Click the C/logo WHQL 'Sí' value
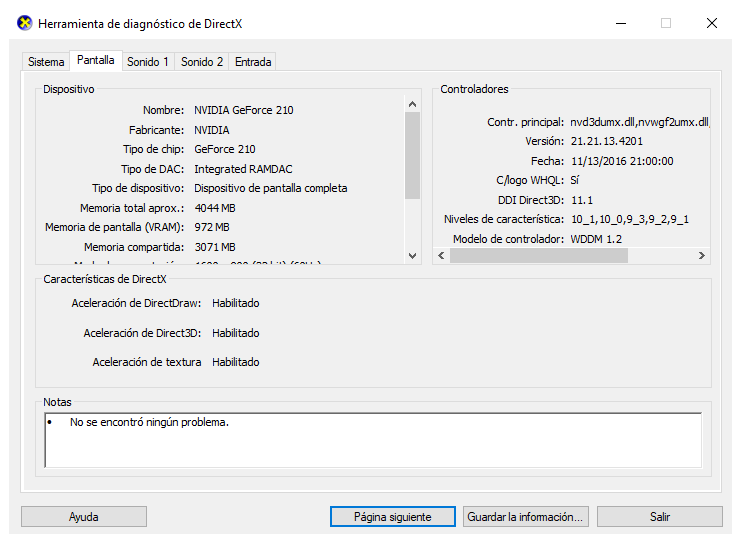Viewport: 750px width, 534px height. pyautogui.click(x=574, y=180)
